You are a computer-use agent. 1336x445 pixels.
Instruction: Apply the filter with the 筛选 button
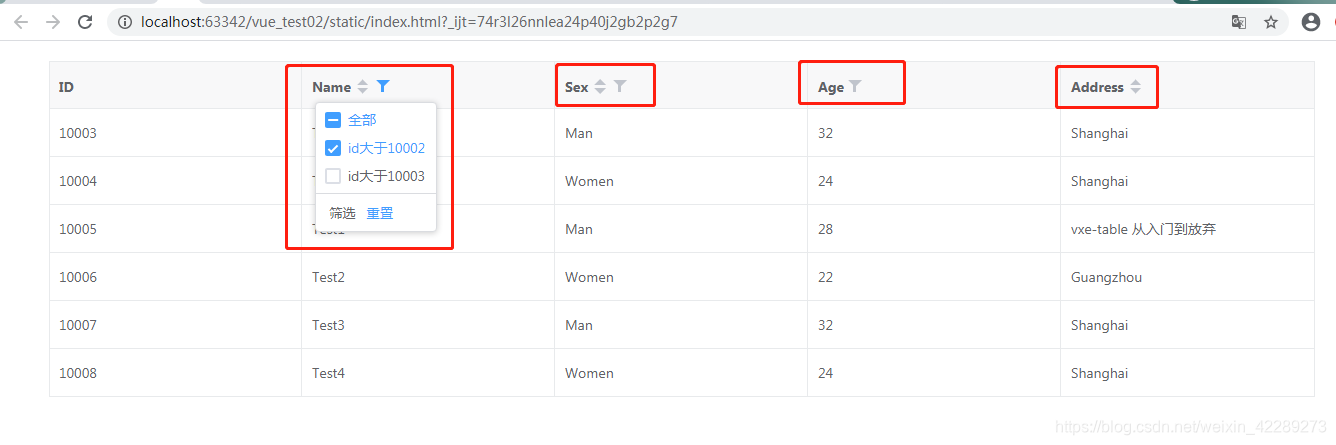coord(342,213)
